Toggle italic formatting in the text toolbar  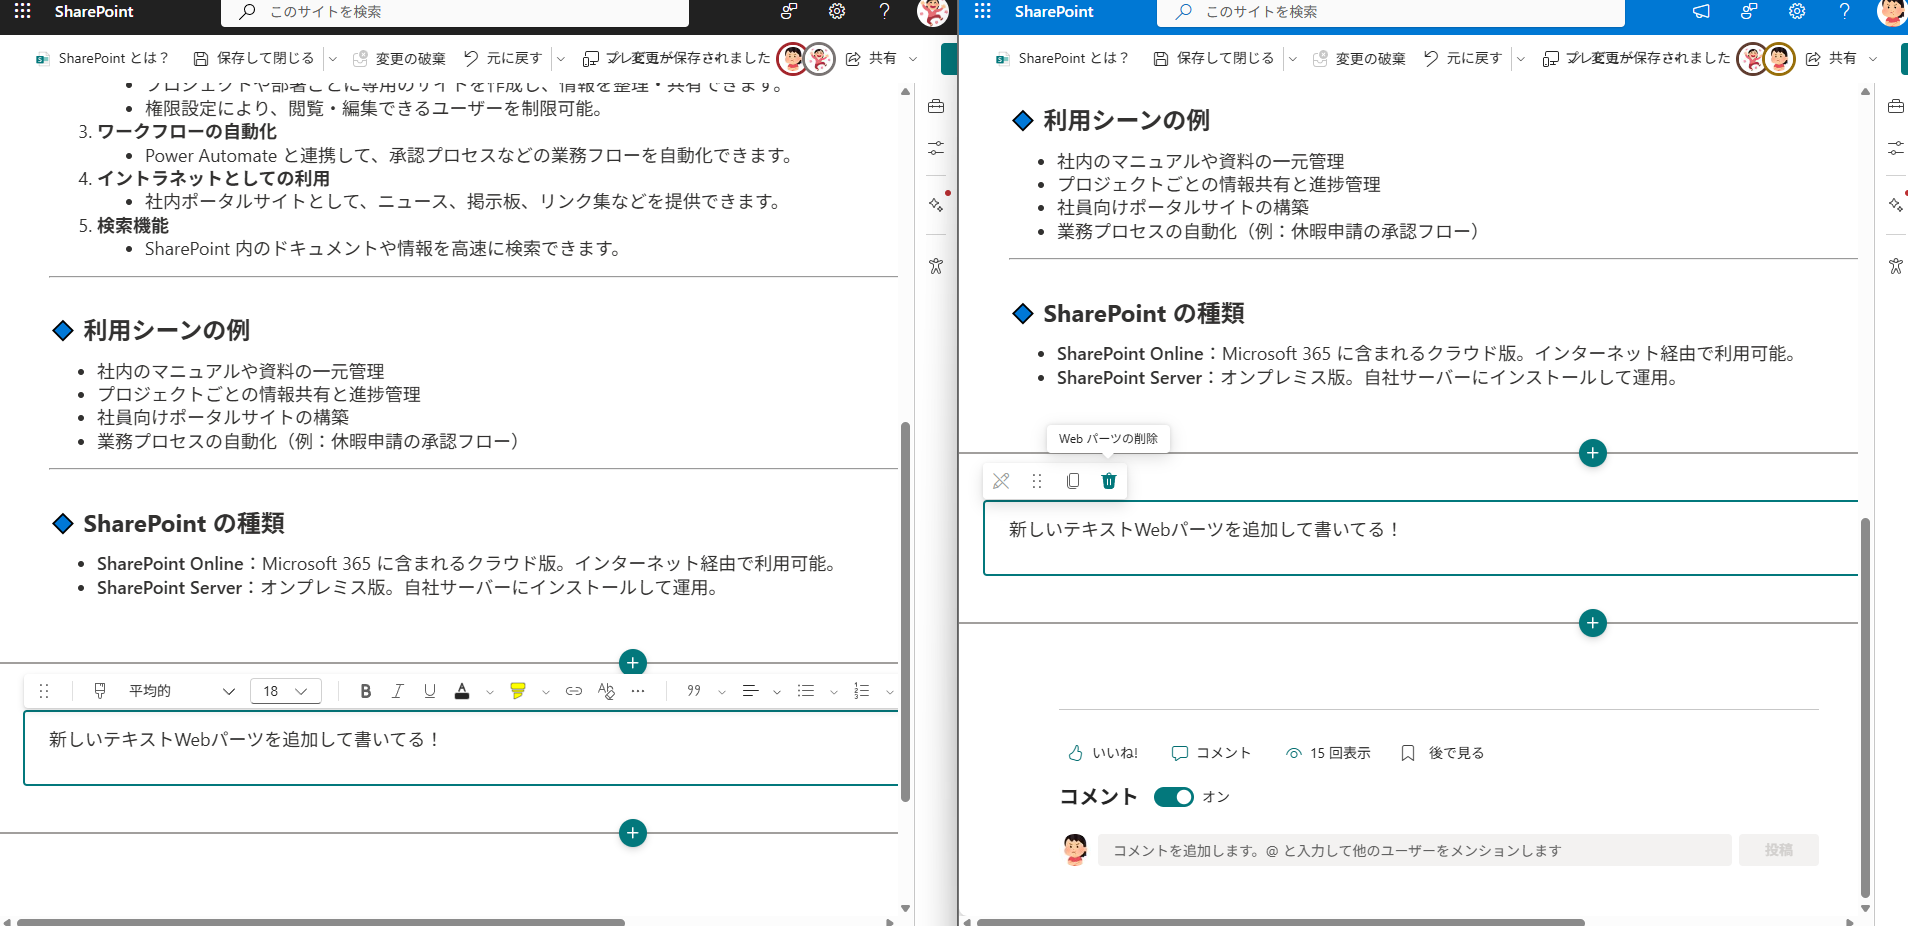(x=398, y=691)
